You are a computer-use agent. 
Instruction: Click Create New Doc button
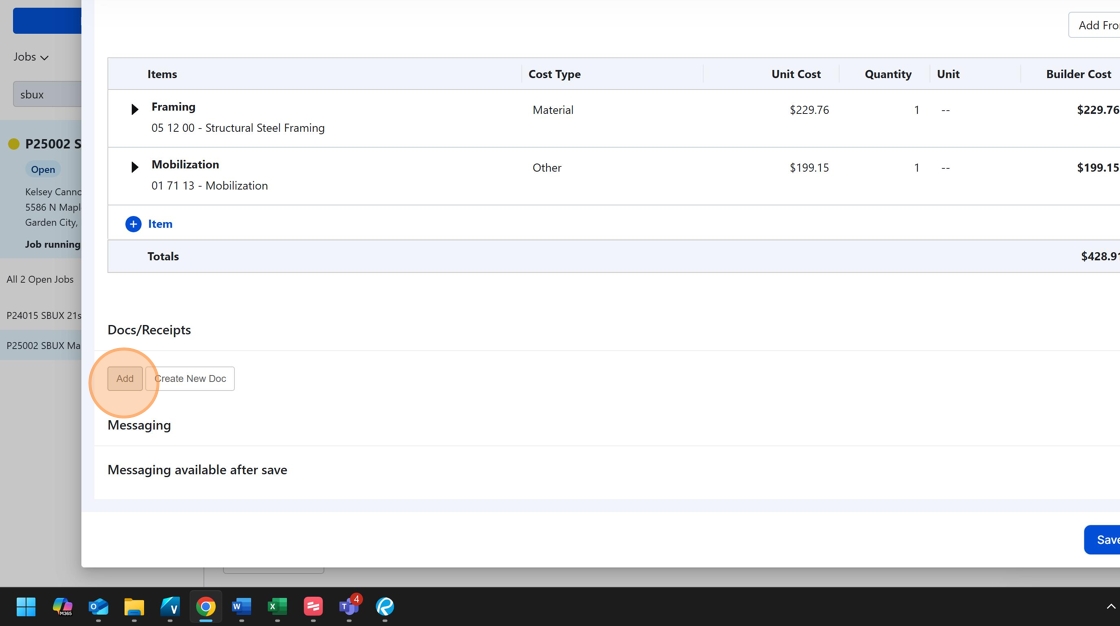point(190,379)
